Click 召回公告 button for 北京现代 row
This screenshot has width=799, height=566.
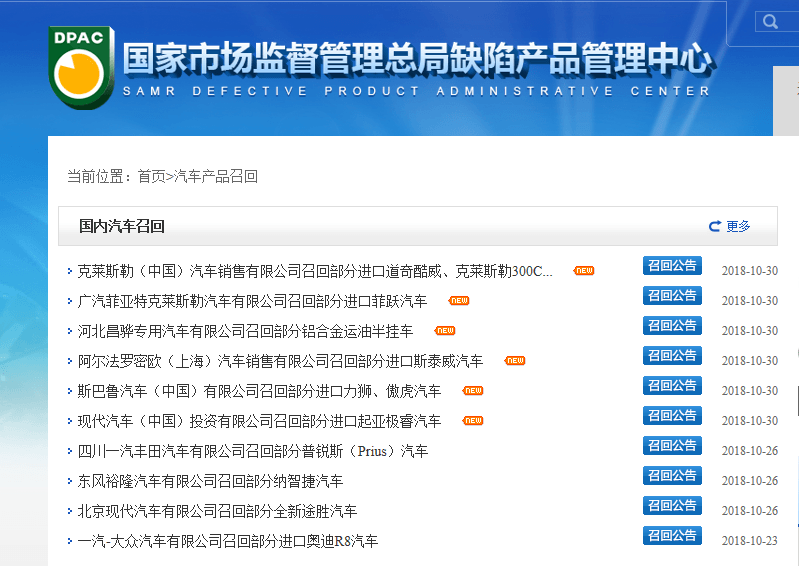tap(672, 506)
